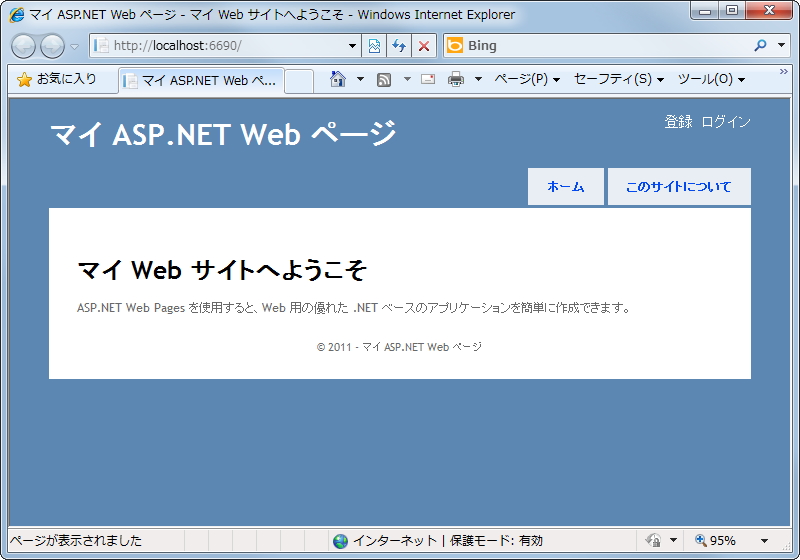Click the privacy report status icon
Viewport: 800px width, 560px height.
tap(653, 540)
